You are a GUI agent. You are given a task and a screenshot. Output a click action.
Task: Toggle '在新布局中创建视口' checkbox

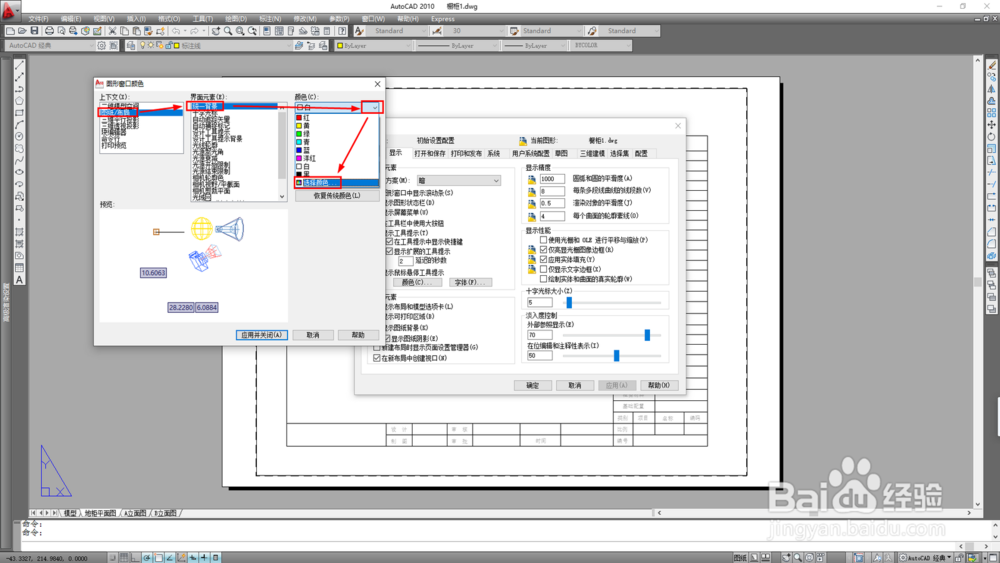point(377,358)
